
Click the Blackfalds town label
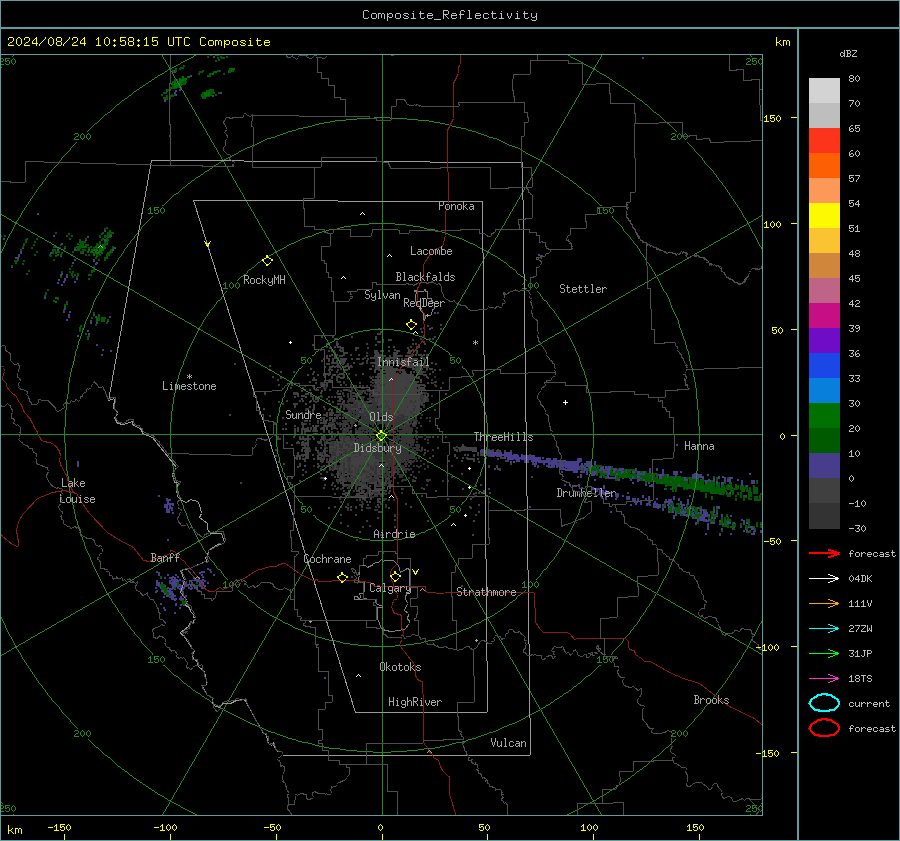pyautogui.click(x=425, y=277)
